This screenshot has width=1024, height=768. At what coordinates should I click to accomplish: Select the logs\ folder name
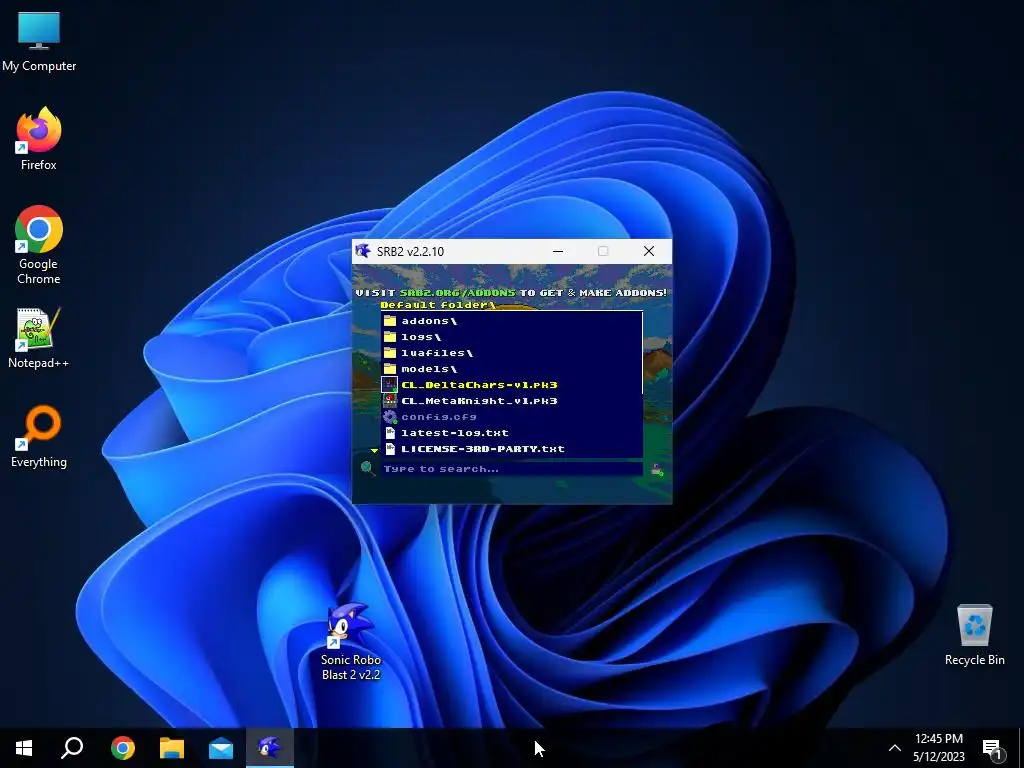[x=421, y=337]
